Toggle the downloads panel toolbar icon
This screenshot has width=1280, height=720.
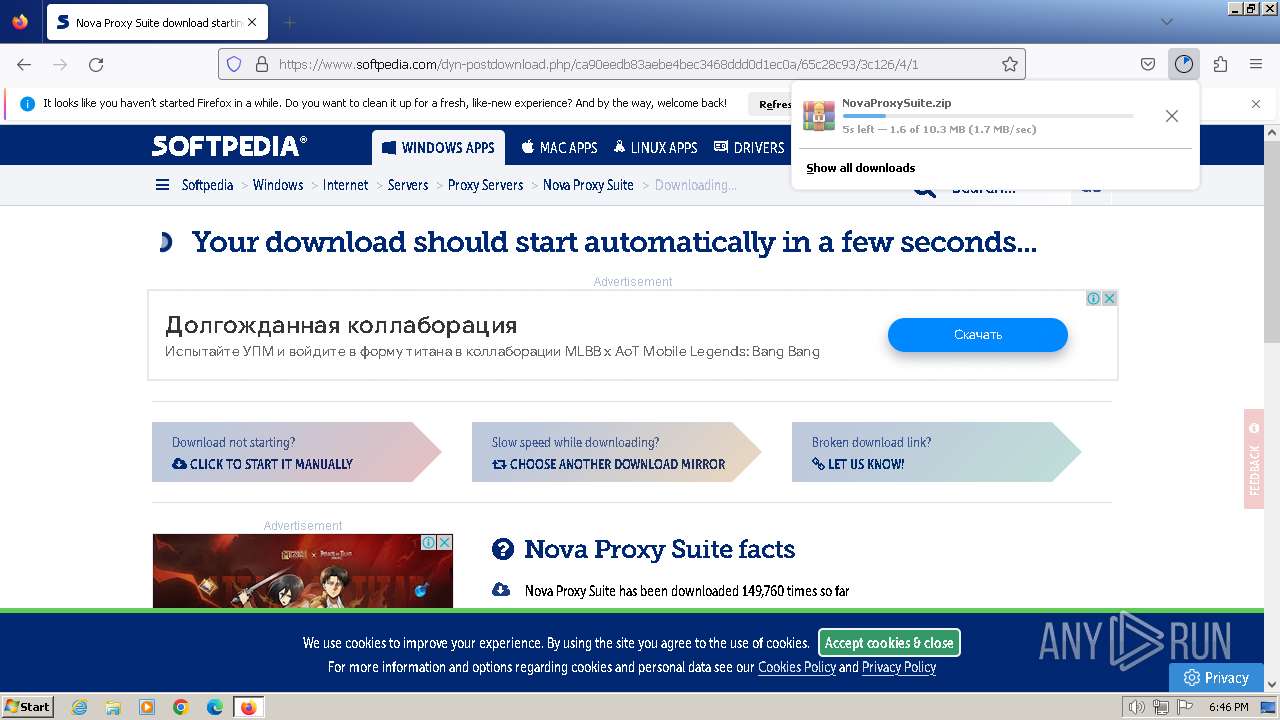click(1184, 64)
